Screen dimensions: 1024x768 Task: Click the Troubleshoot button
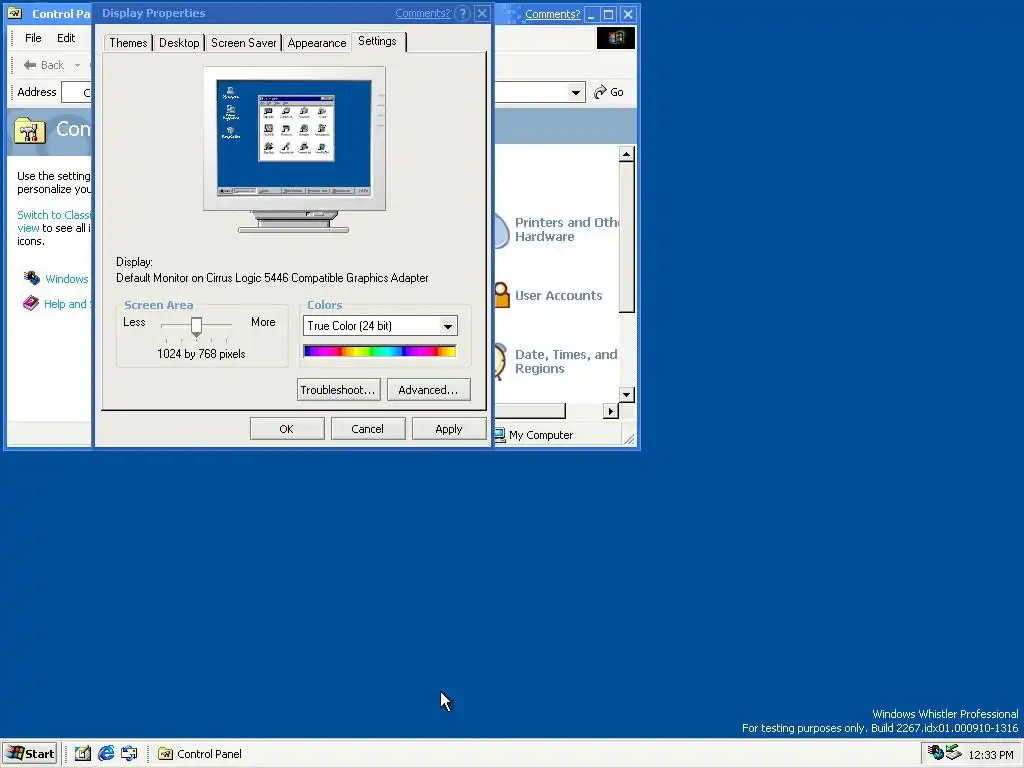pos(338,390)
